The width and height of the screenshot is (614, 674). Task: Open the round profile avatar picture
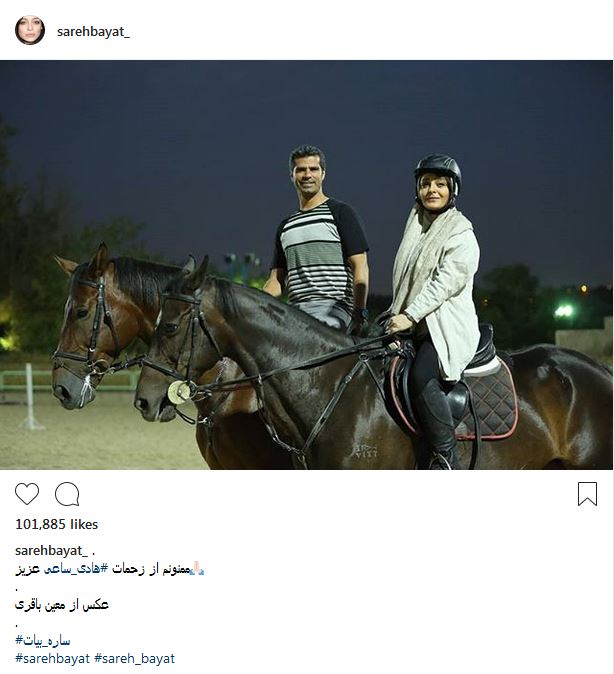click(30, 30)
